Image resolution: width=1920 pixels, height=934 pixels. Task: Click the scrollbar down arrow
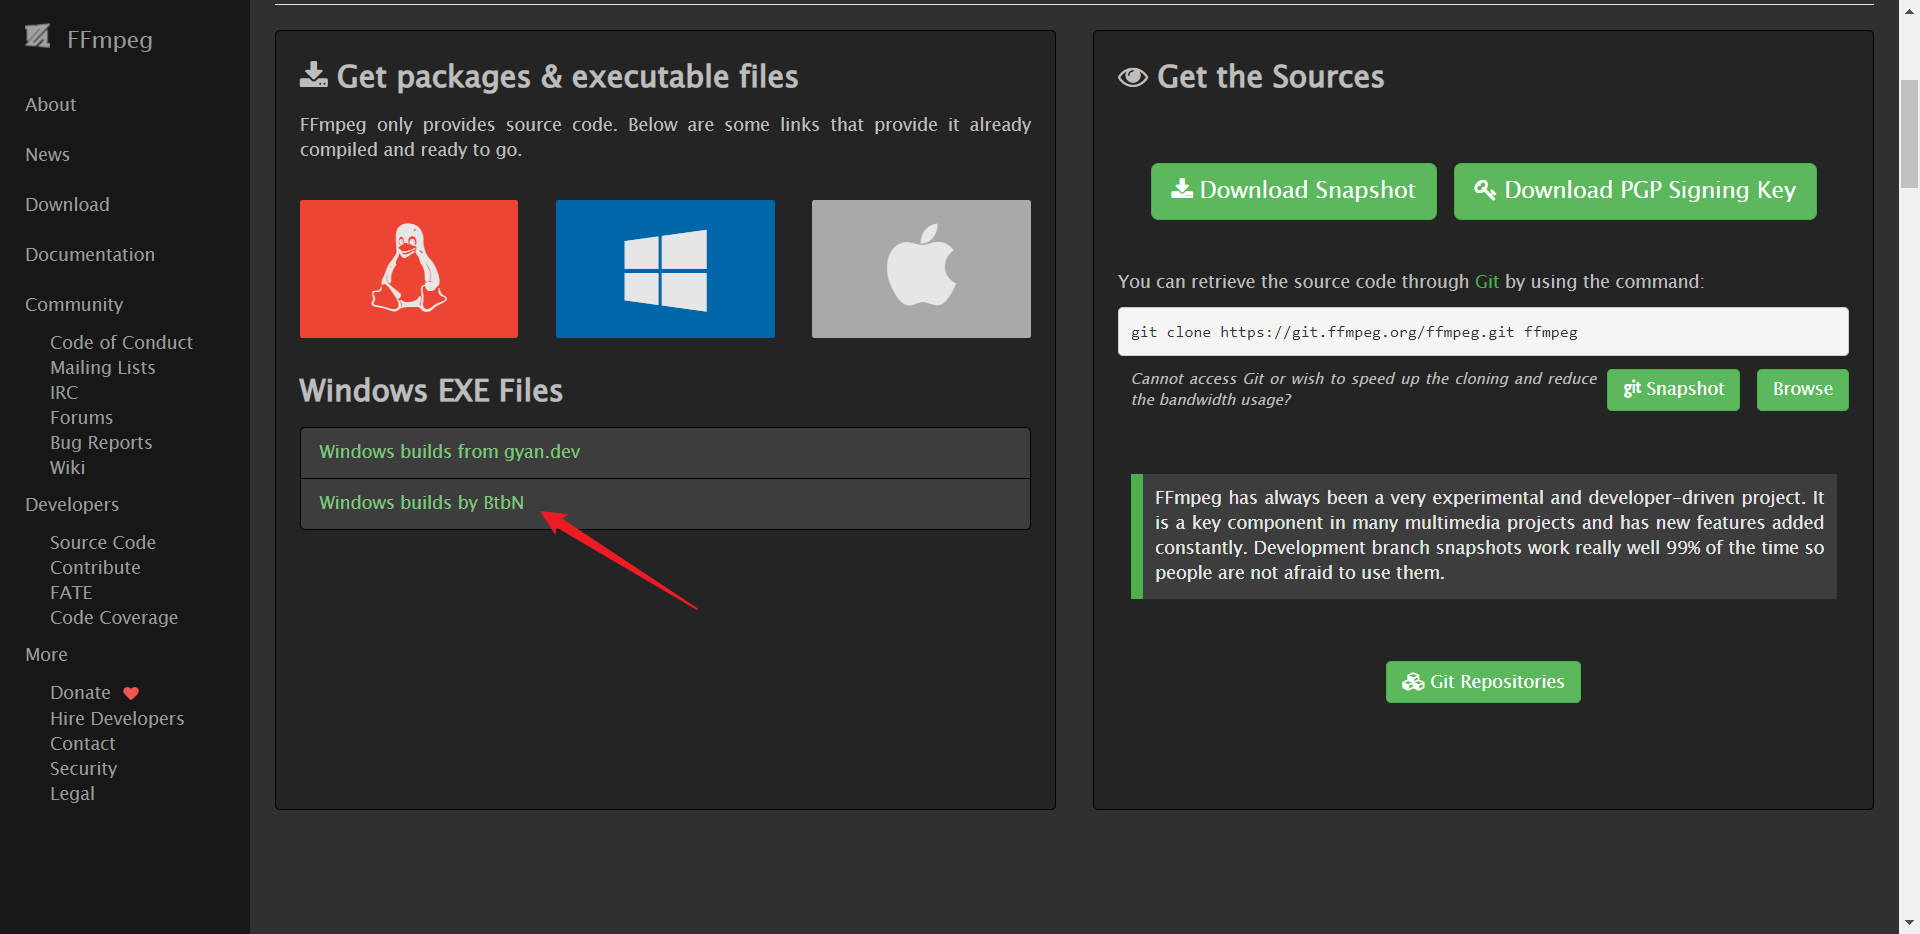(x=1909, y=923)
